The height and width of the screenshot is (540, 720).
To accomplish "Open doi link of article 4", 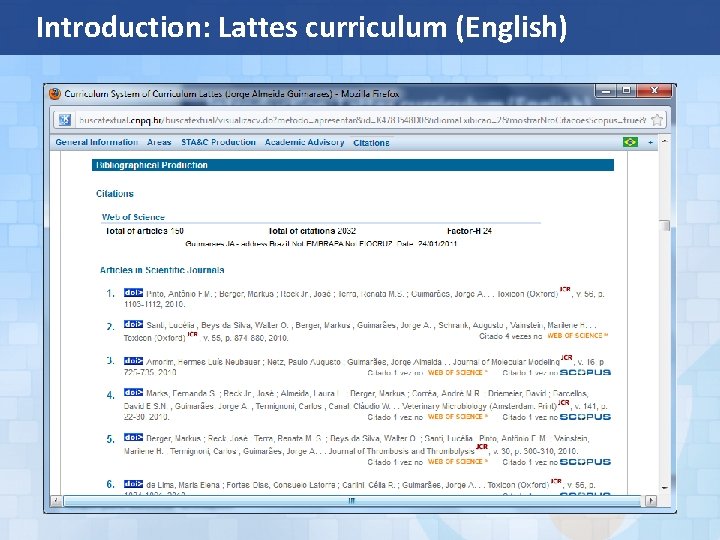I will pos(133,392).
